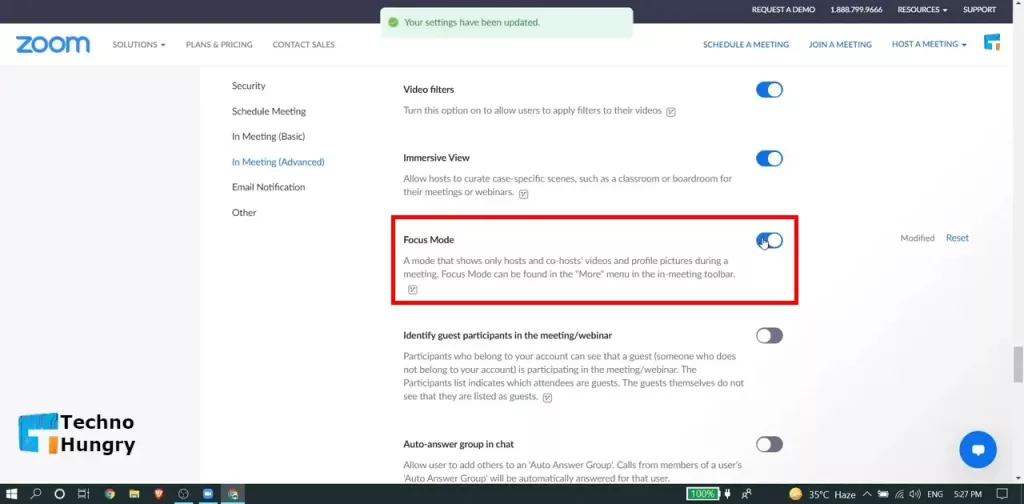Click the Zoom logo
The image size is (1024, 504).
pos(53,44)
